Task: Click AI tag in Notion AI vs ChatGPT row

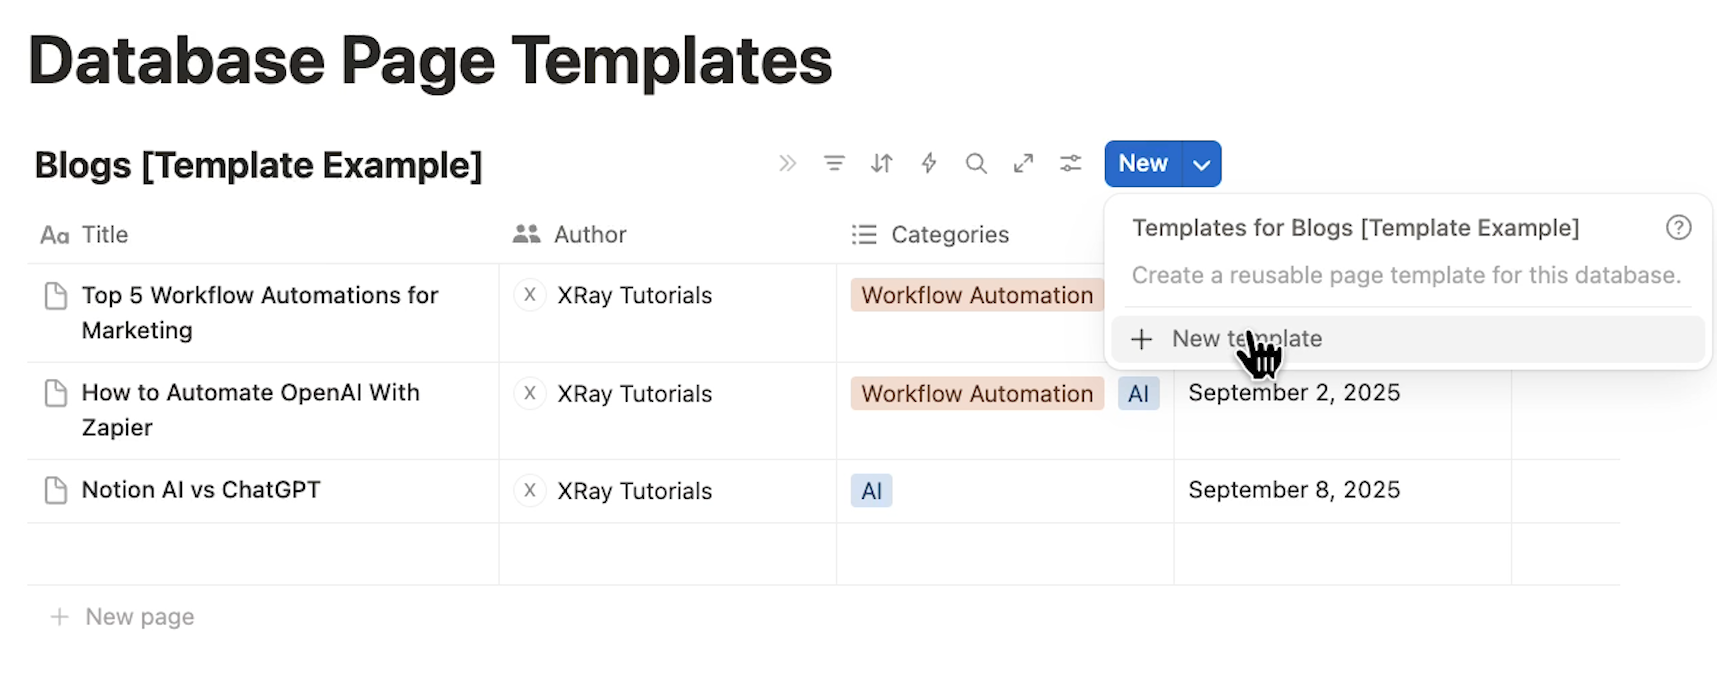Action: (x=871, y=491)
